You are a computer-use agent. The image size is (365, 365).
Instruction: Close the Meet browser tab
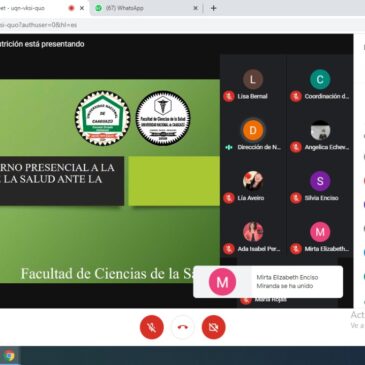82,8
